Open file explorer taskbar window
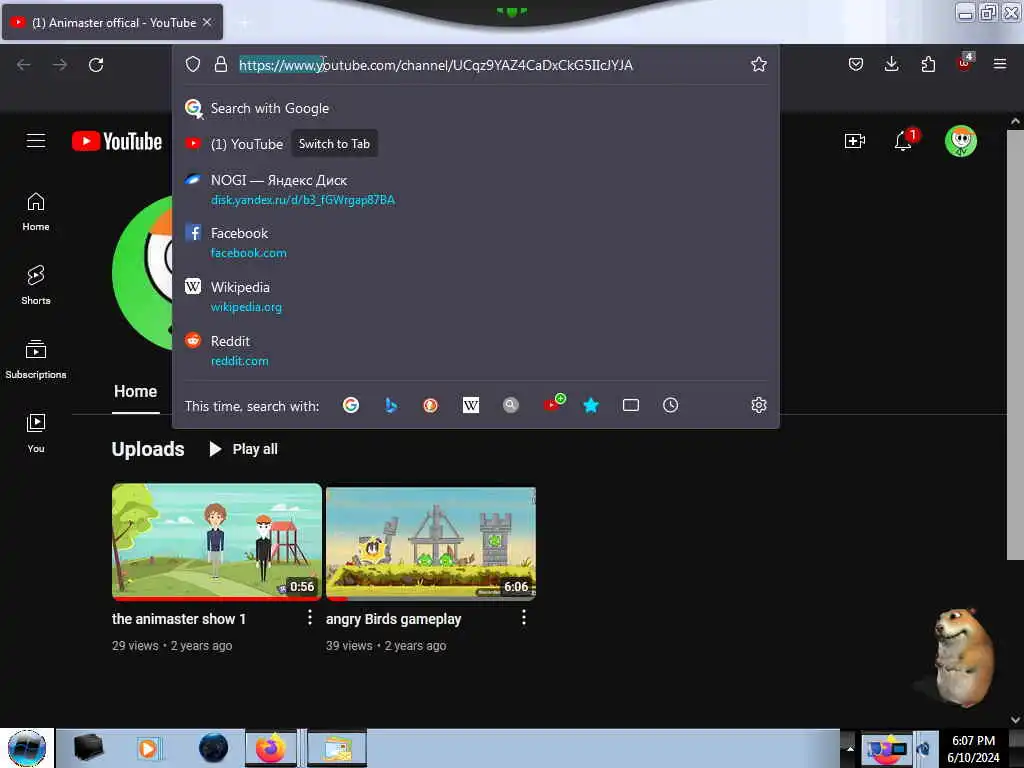 (x=337, y=748)
